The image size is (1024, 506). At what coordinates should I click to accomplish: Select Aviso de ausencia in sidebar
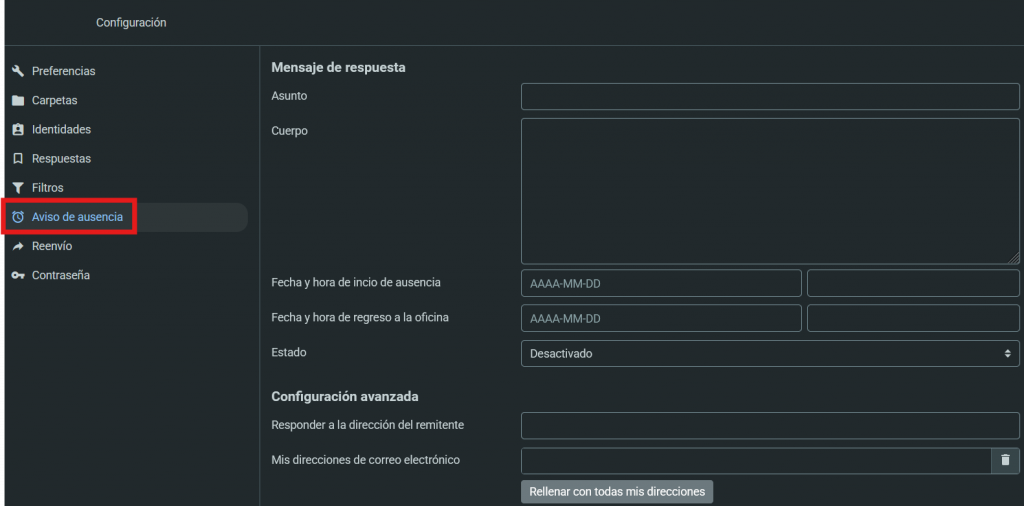click(x=77, y=217)
